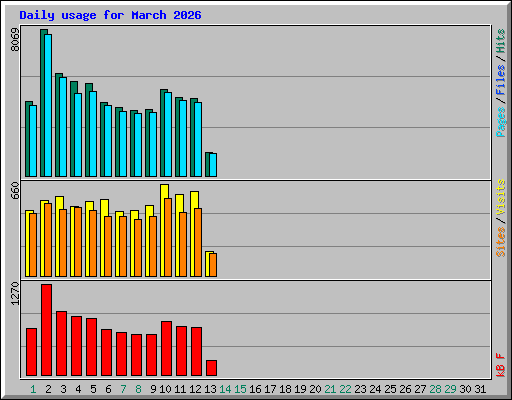The height and width of the screenshot is (400, 512).
Task: Click the cyan bar for day 13
Action: (x=213, y=165)
